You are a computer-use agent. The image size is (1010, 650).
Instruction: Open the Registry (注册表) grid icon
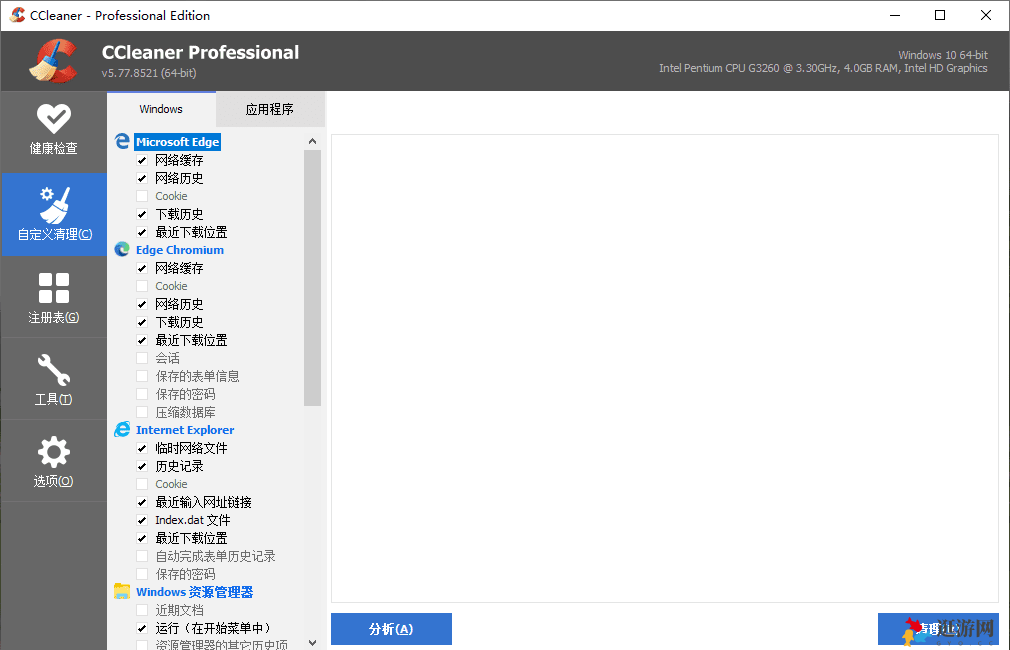(x=53, y=289)
